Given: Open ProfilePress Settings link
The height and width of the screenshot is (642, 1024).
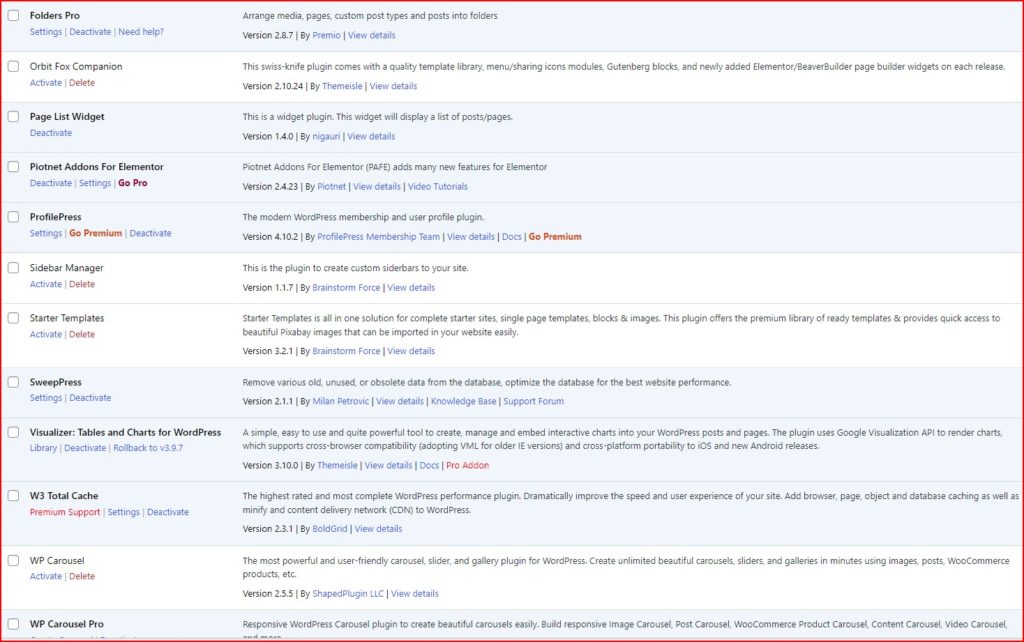Looking at the screenshot, I should [x=46, y=233].
